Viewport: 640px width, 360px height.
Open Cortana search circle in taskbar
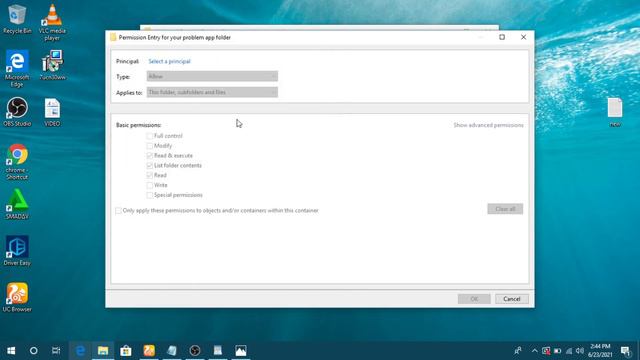33,351
